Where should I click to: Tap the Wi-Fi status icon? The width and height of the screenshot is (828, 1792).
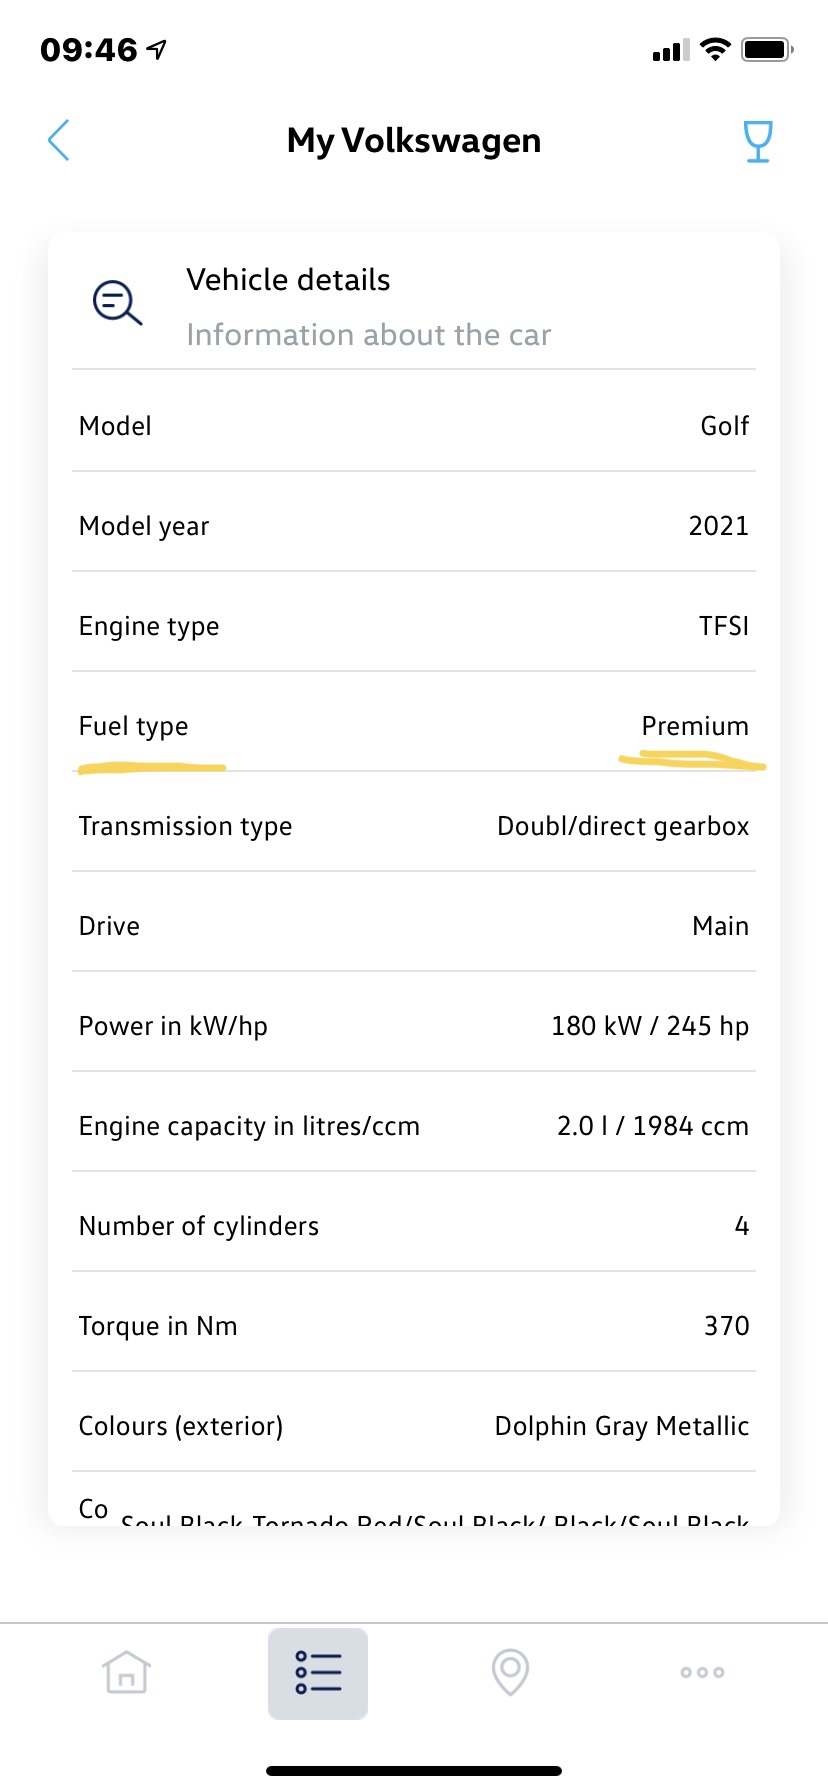point(715,49)
